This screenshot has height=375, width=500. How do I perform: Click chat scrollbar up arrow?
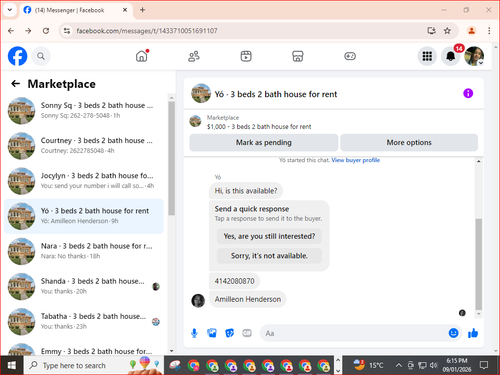pyautogui.click(x=479, y=161)
